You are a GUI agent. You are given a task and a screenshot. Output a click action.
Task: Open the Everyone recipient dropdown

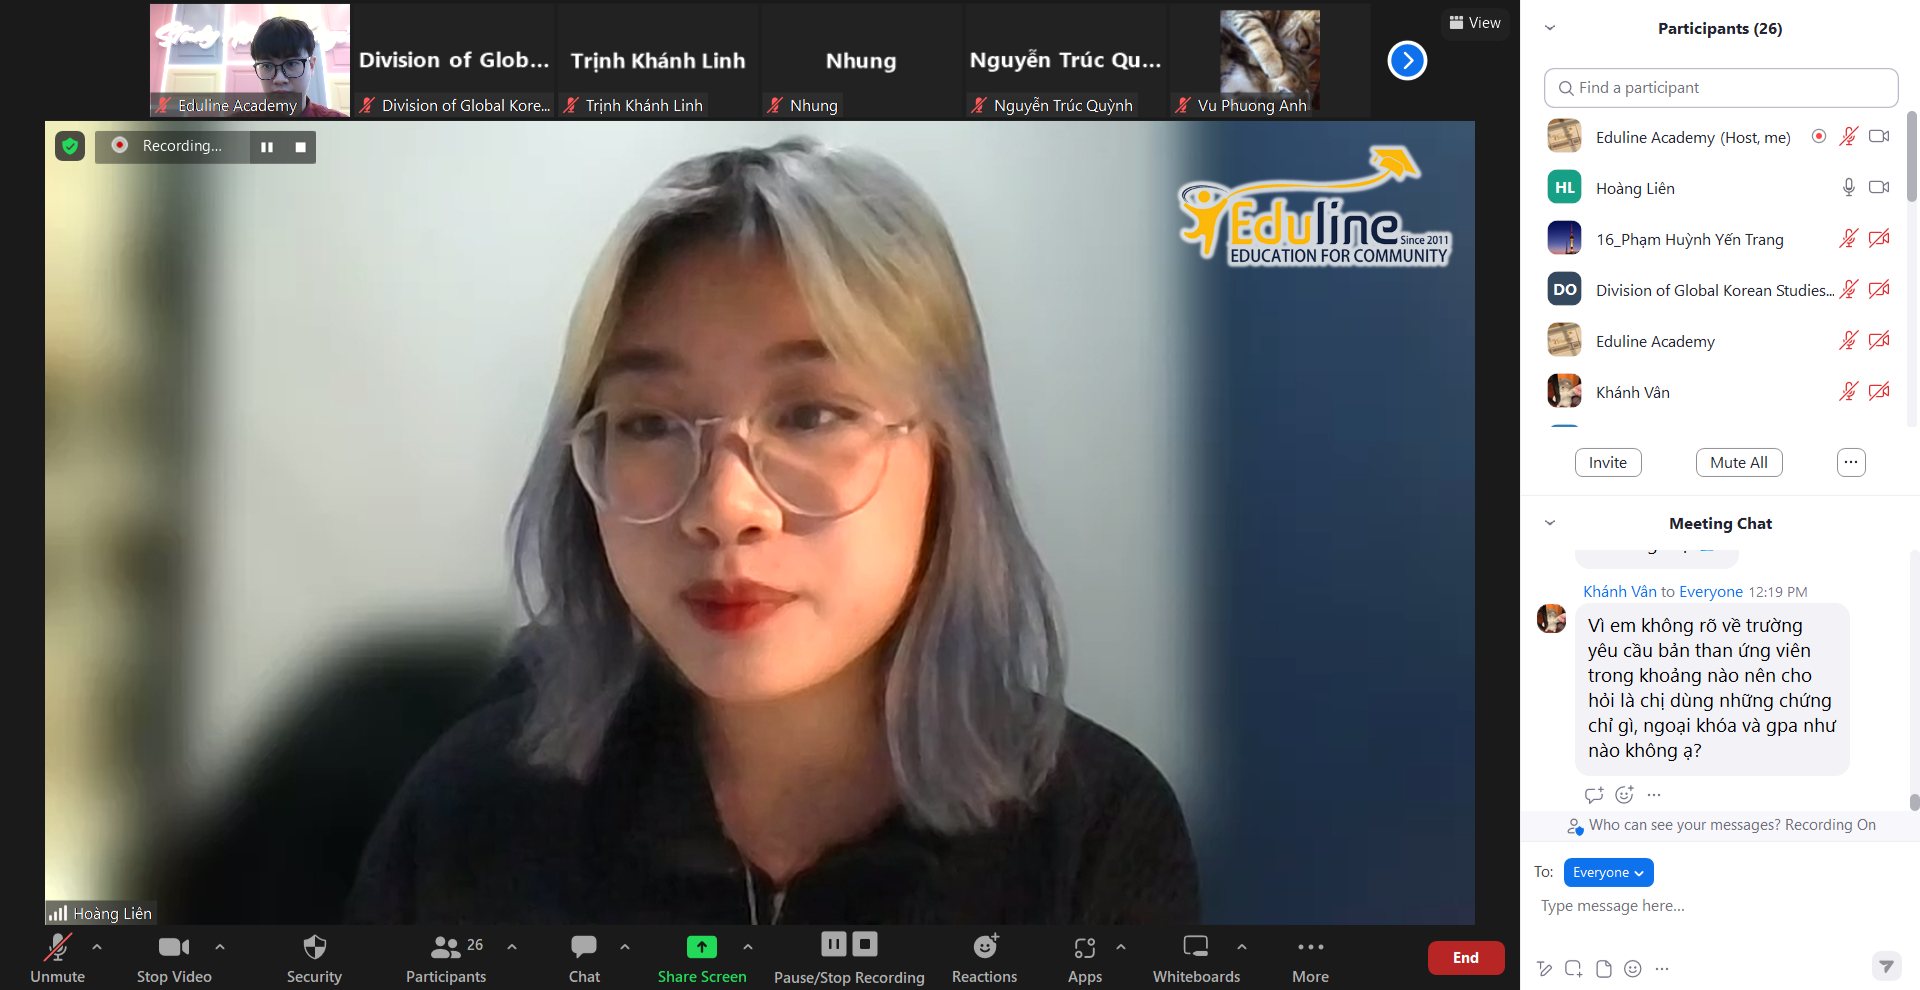(x=1608, y=872)
